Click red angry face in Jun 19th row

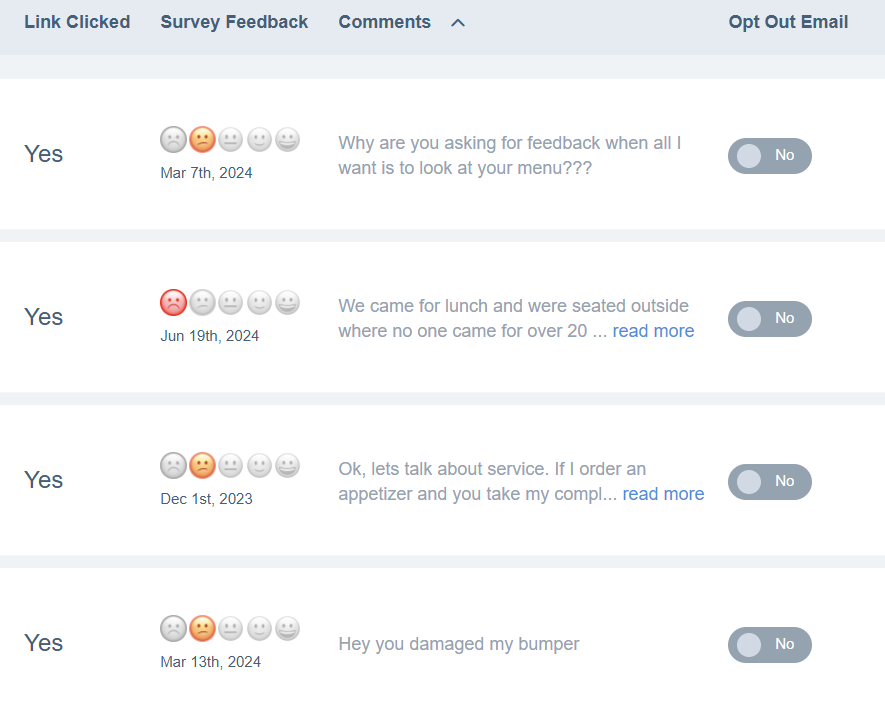pos(173,302)
